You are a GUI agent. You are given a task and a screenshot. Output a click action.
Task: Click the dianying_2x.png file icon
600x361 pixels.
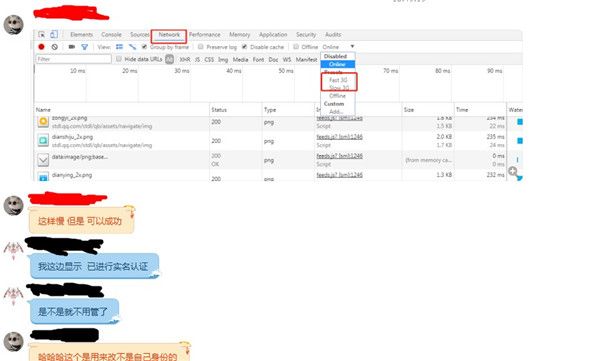point(43,177)
